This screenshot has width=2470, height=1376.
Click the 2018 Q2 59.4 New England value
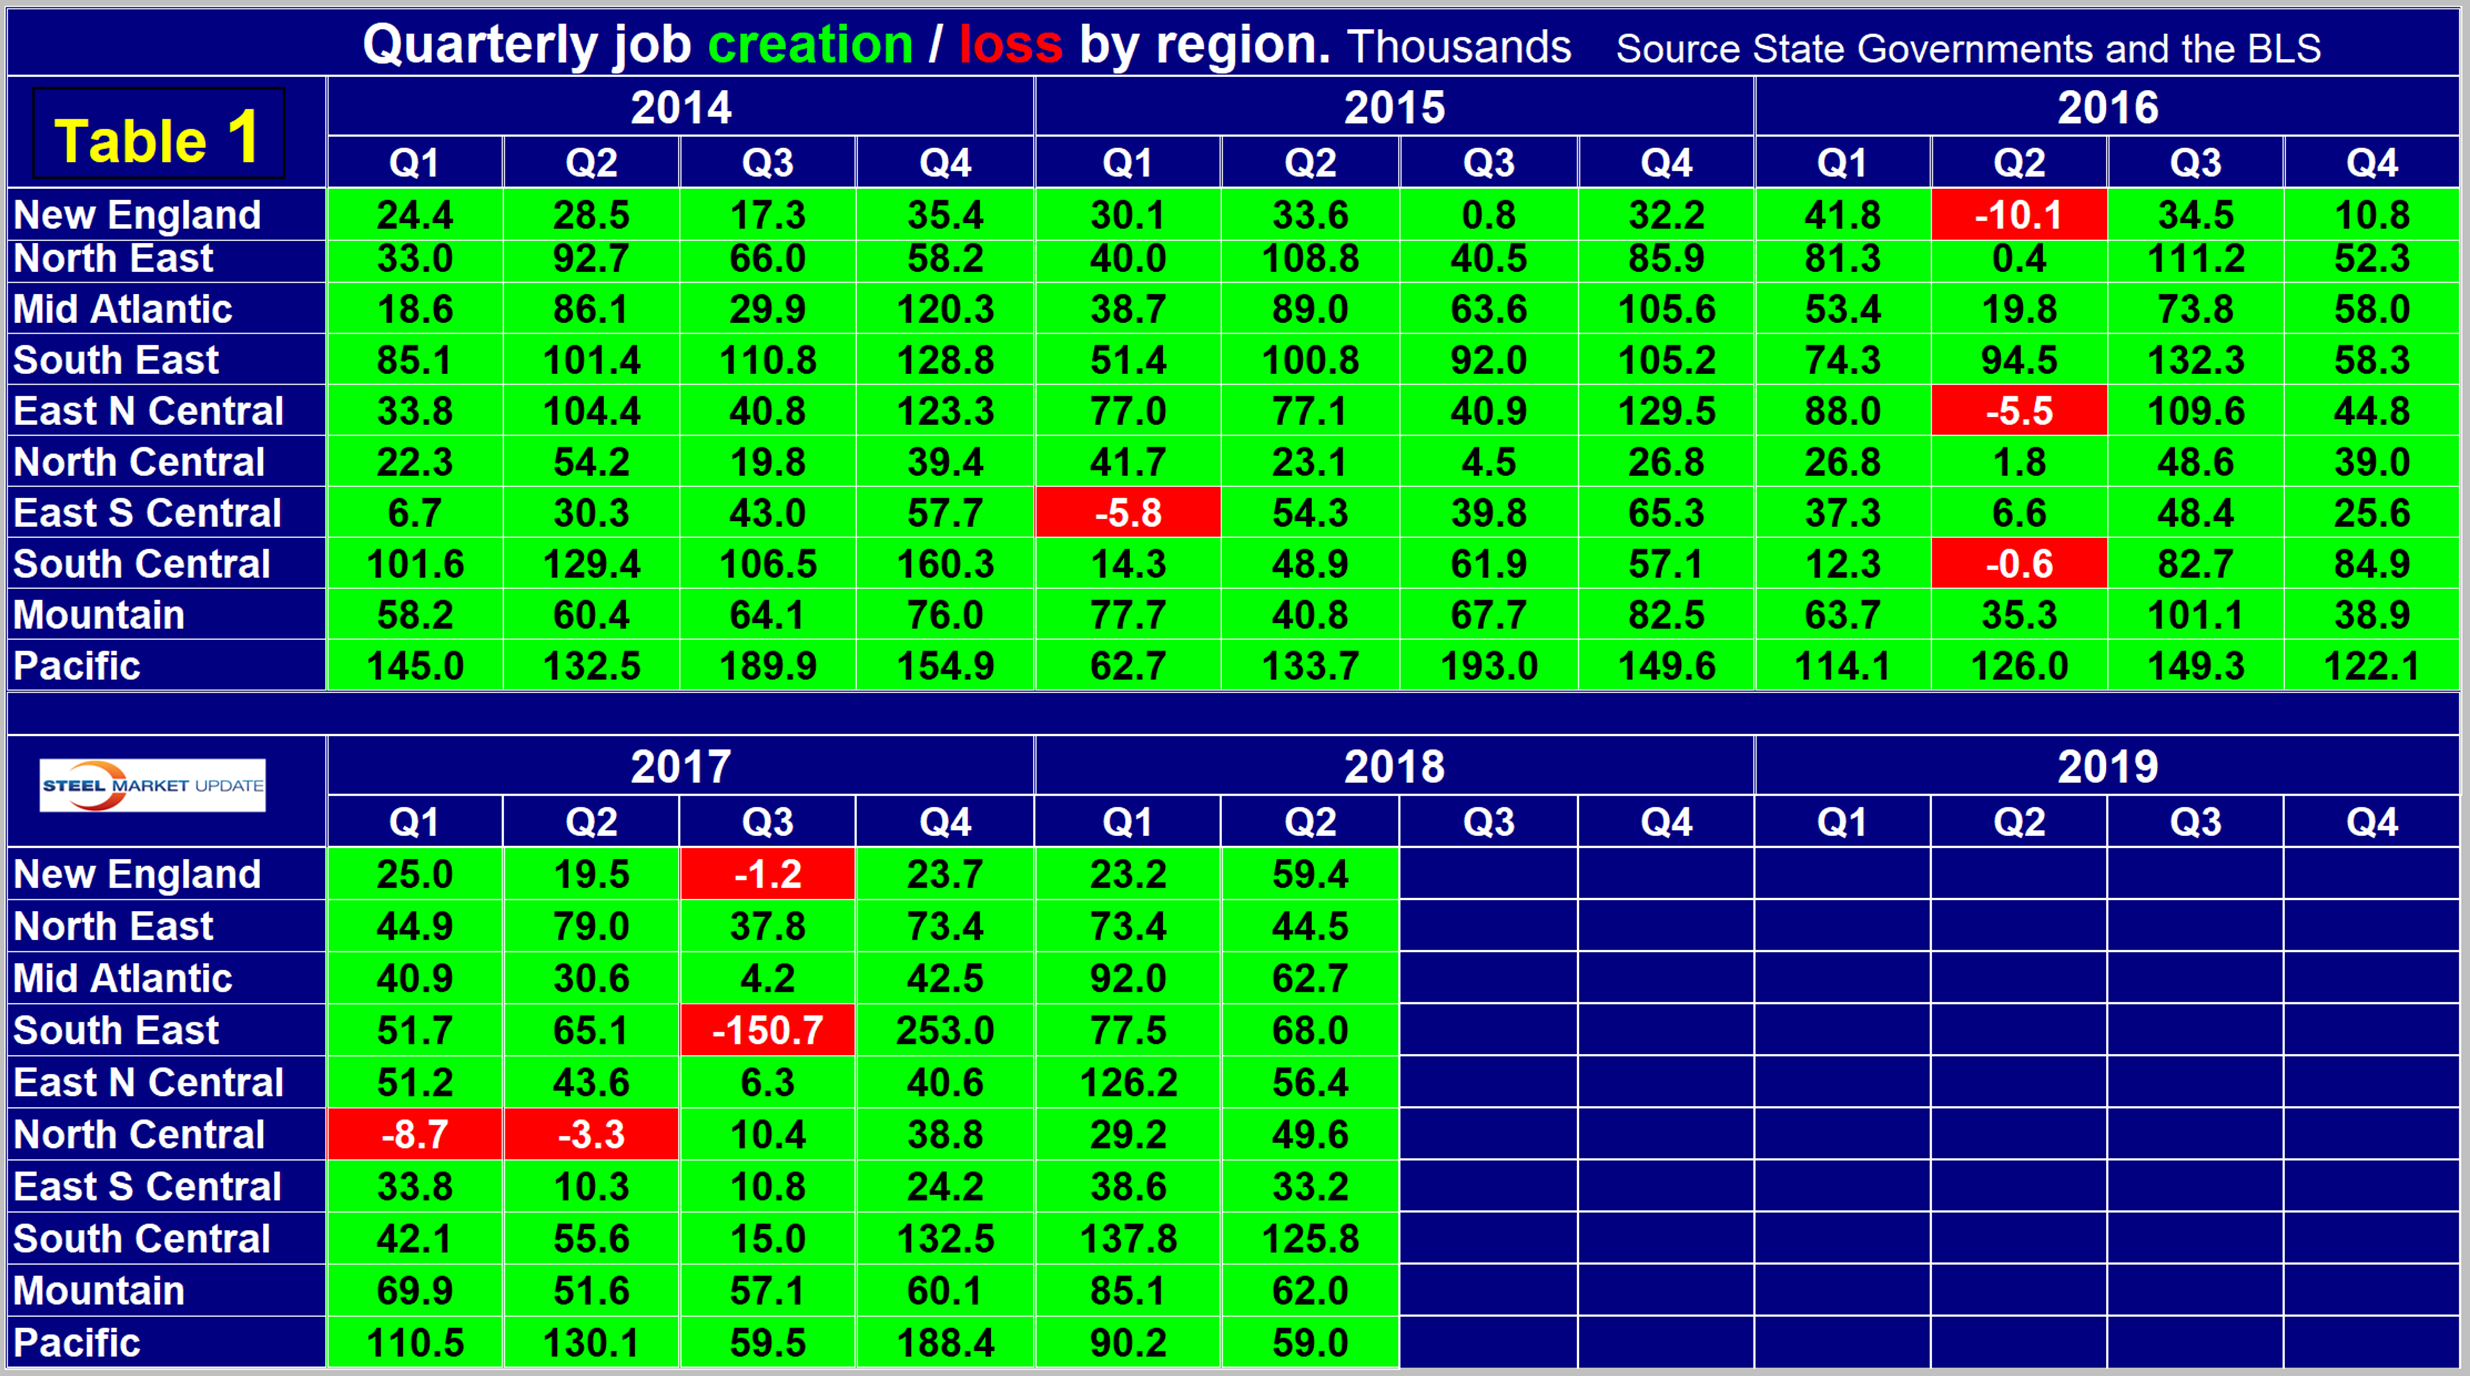[x=1310, y=874]
